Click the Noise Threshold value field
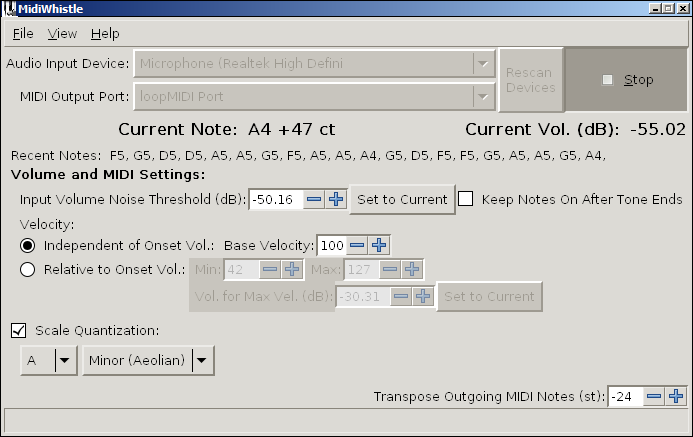Viewport: 693px width, 437px height. coord(275,199)
